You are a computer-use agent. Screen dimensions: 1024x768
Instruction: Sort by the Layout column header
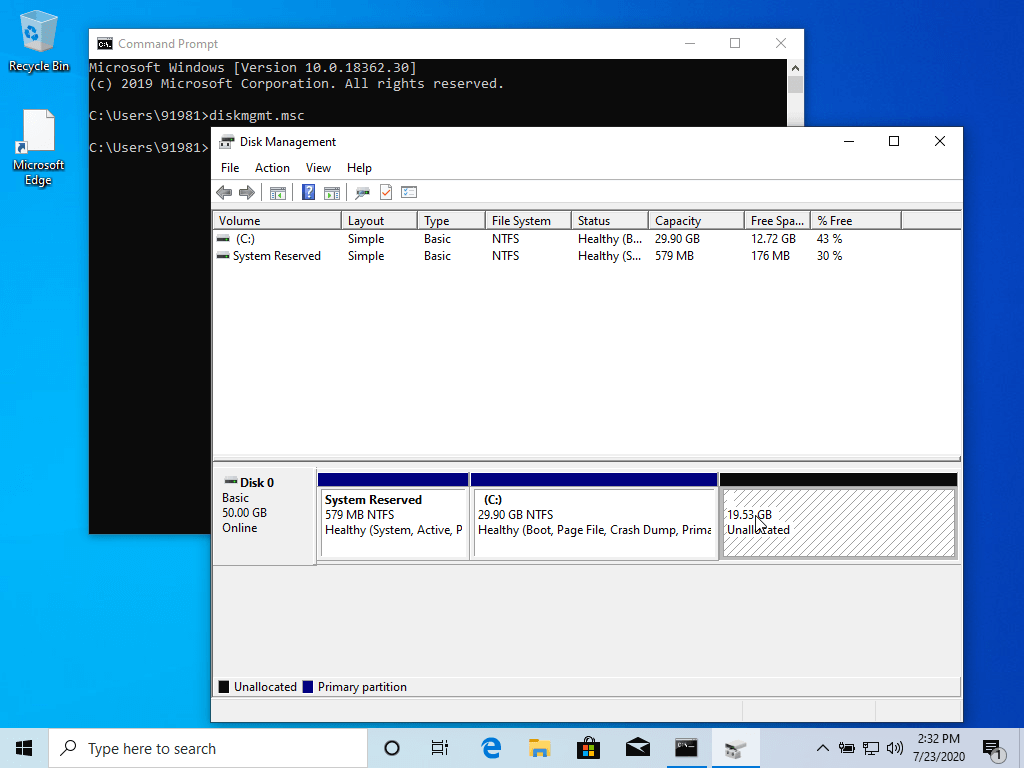pyautogui.click(x=379, y=221)
